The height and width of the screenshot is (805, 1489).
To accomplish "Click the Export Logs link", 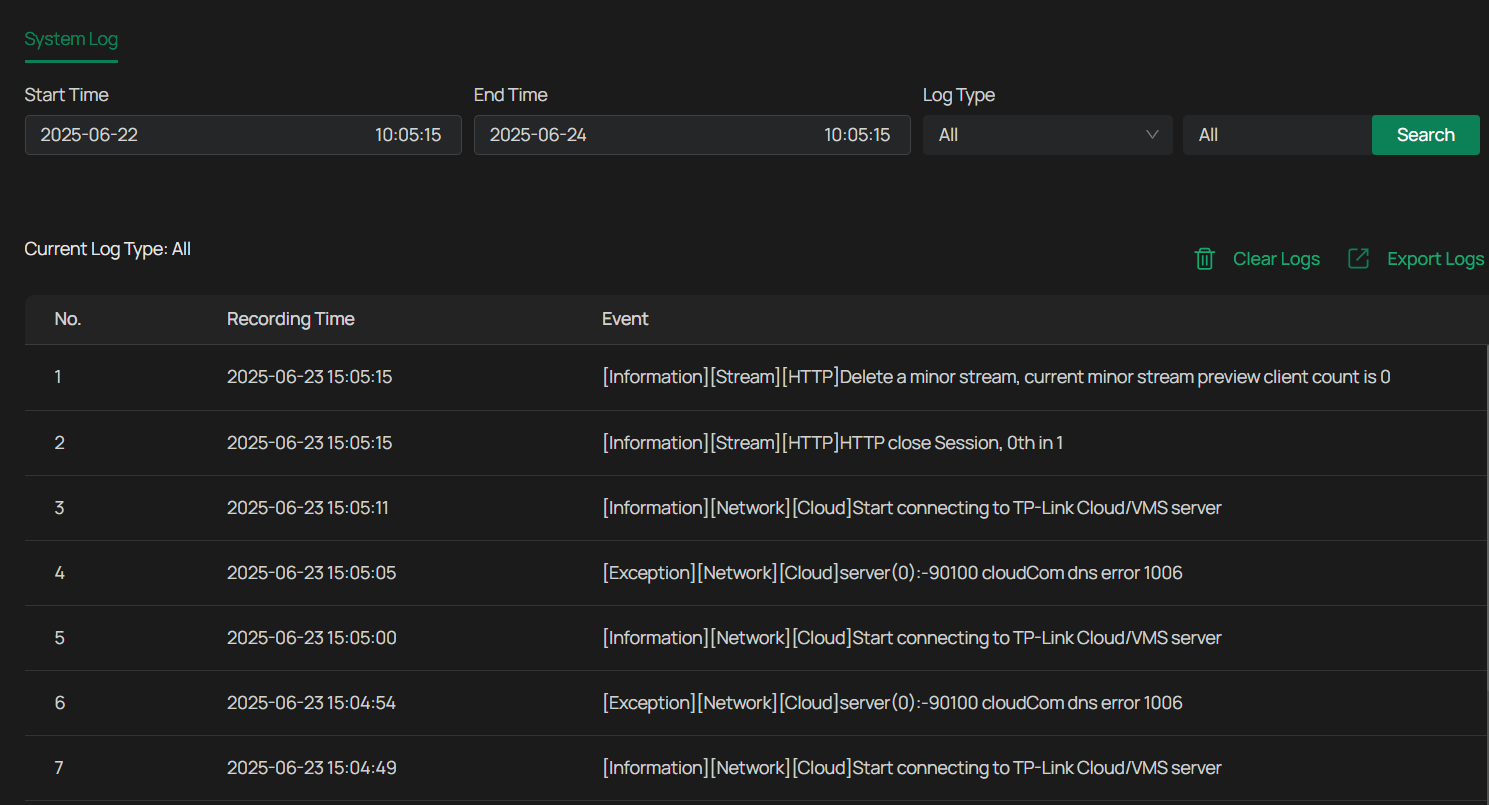I will [1435, 259].
